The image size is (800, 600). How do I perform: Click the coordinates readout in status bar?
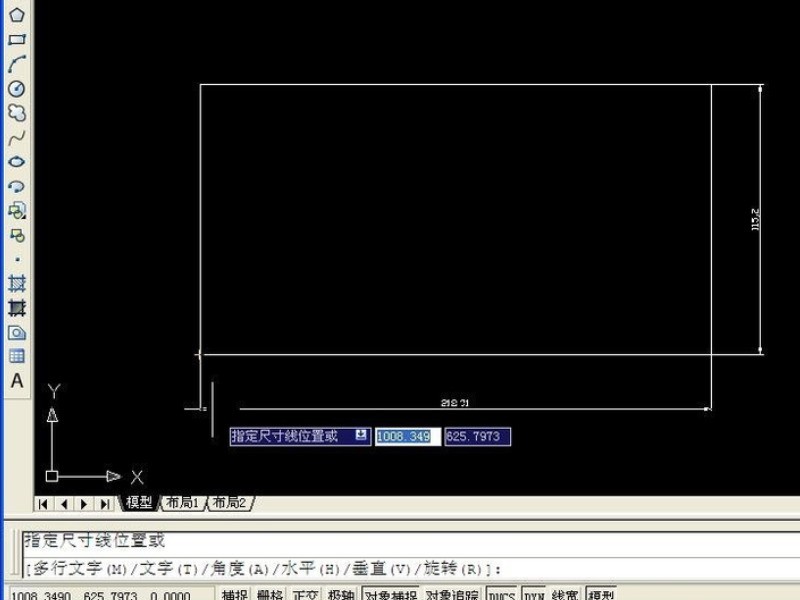coord(101,595)
